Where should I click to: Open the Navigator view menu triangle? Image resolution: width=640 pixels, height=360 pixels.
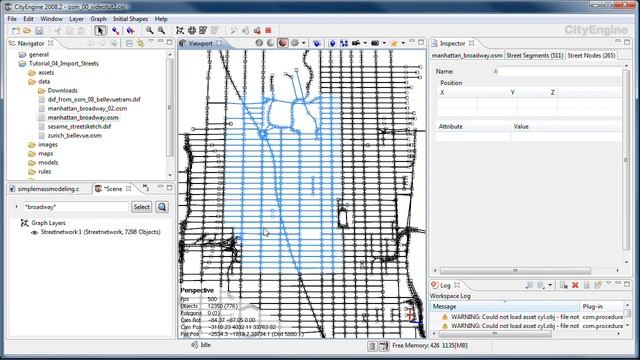(x=151, y=42)
